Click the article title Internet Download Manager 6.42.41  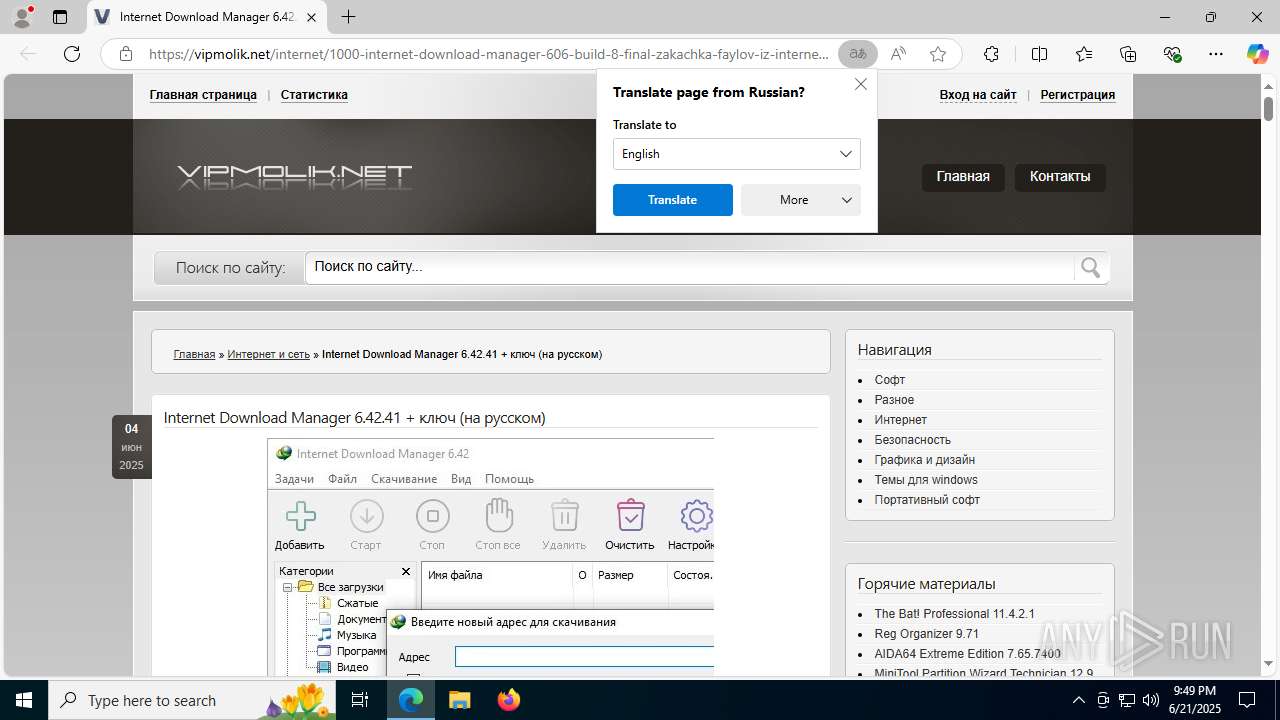tap(355, 418)
